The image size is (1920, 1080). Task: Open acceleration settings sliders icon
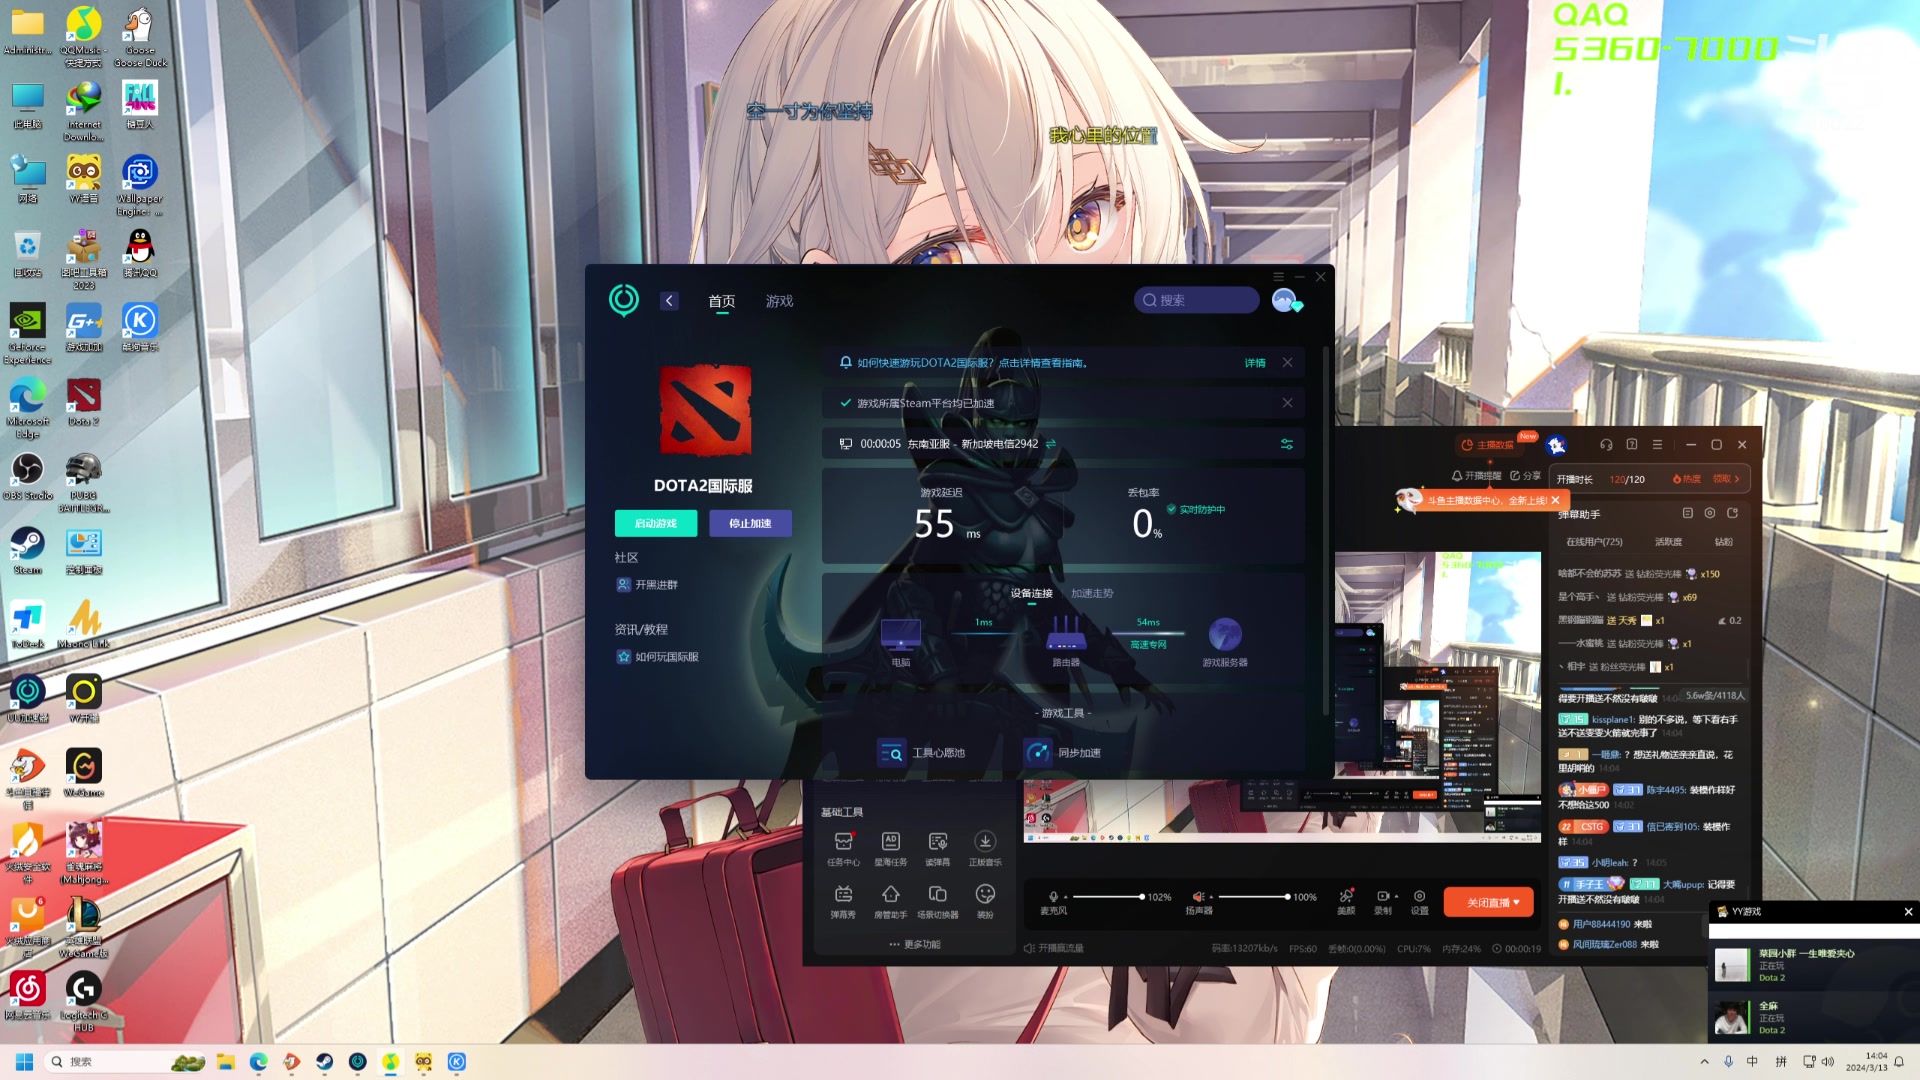[x=1287, y=444]
